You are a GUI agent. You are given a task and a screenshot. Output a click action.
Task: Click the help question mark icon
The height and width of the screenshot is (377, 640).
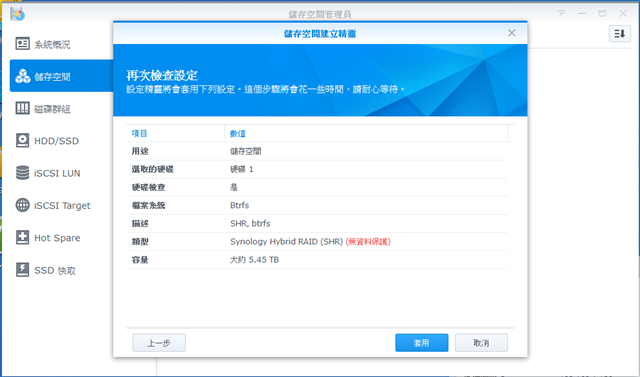[562, 13]
